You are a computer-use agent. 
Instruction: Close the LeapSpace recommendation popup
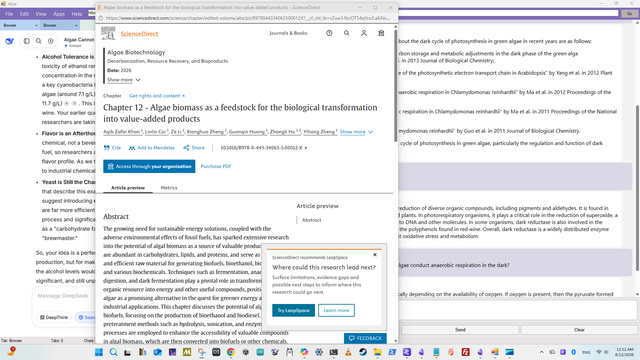click(375, 255)
